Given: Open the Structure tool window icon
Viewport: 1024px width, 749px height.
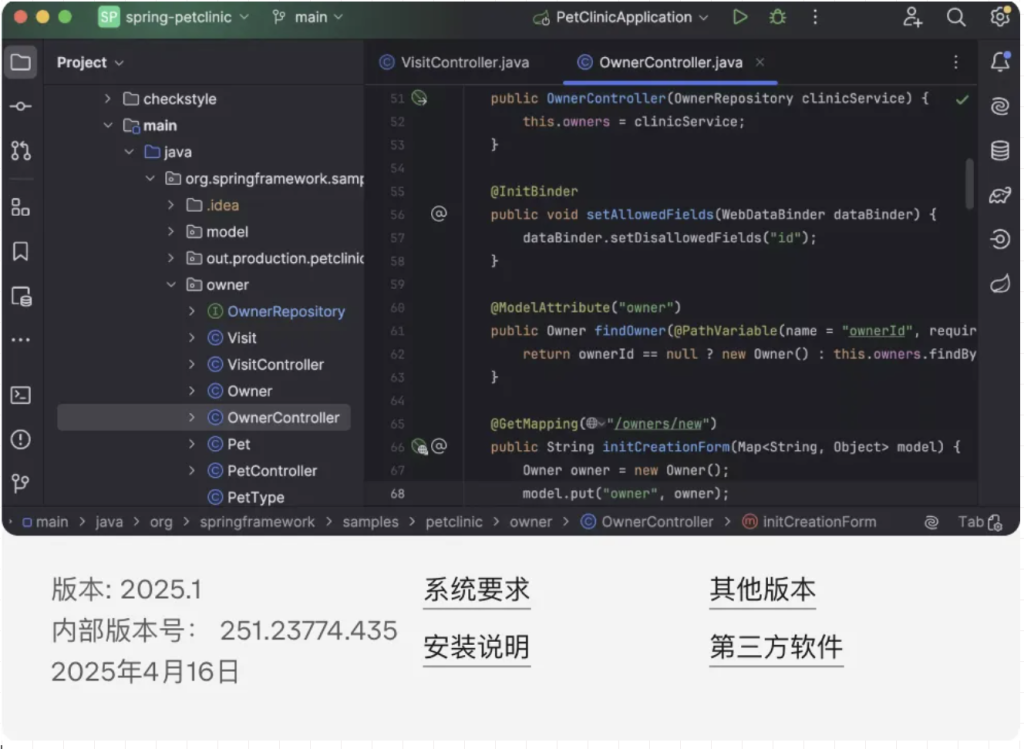Looking at the screenshot, I should click(21, 208).
